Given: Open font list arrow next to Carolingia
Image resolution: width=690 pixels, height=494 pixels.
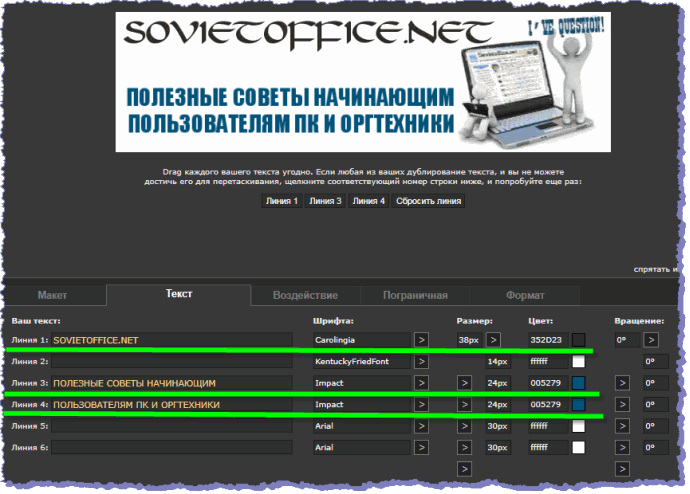Looking at the screenshot, I should pos(421,340).
